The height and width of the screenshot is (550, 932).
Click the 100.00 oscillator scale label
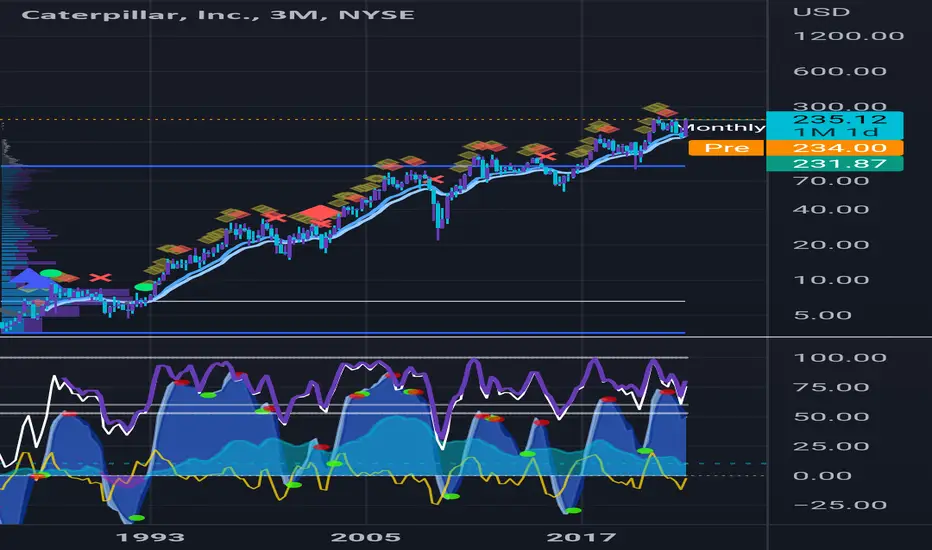coord(840,357)
